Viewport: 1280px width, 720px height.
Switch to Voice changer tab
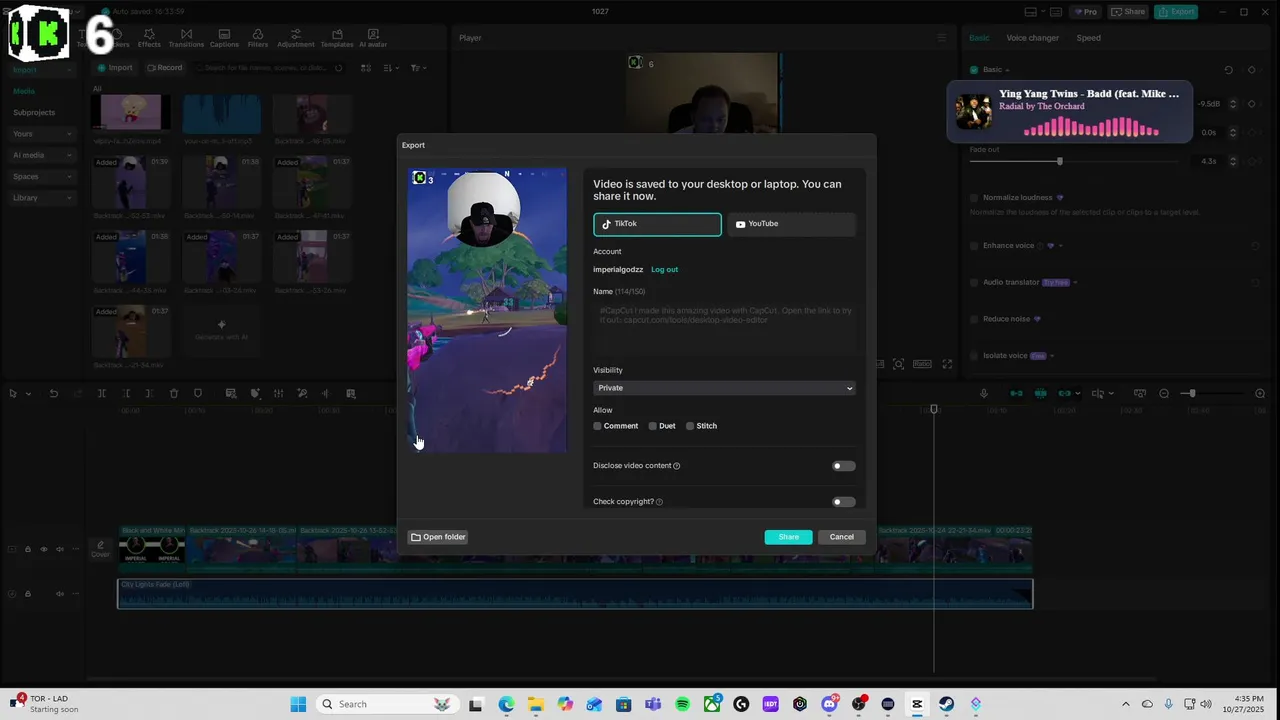1032,38
